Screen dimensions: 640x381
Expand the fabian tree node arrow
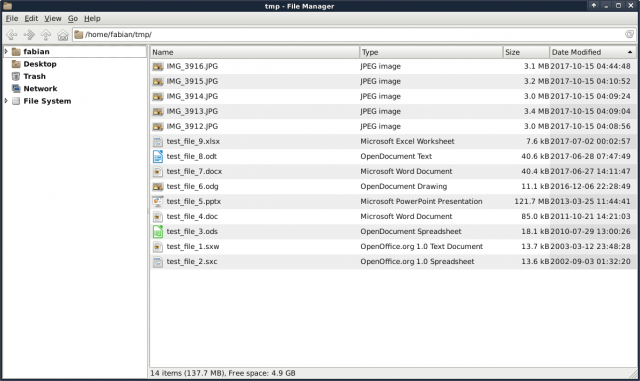[x=6, y=51]
